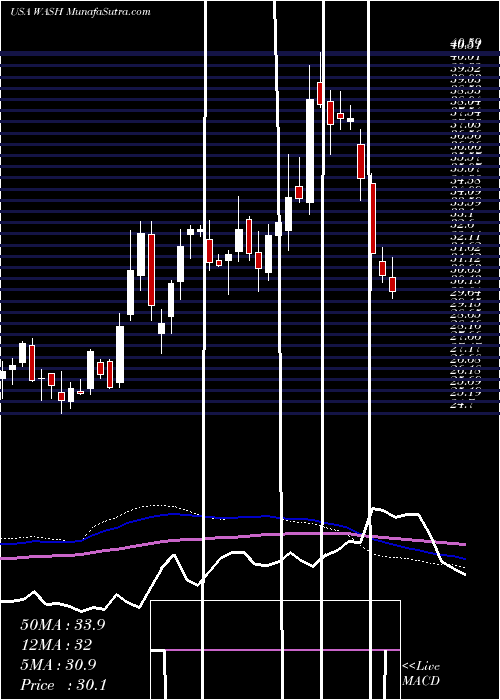Click the last red candlestick on the chart
The image size is (500, 700).
[392, 284]
